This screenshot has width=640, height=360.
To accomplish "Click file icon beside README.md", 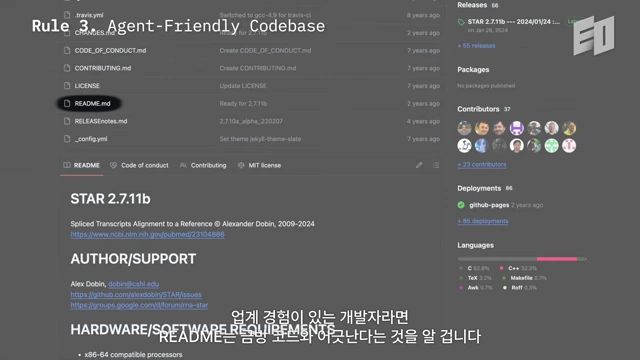I will tap(67, 104).
